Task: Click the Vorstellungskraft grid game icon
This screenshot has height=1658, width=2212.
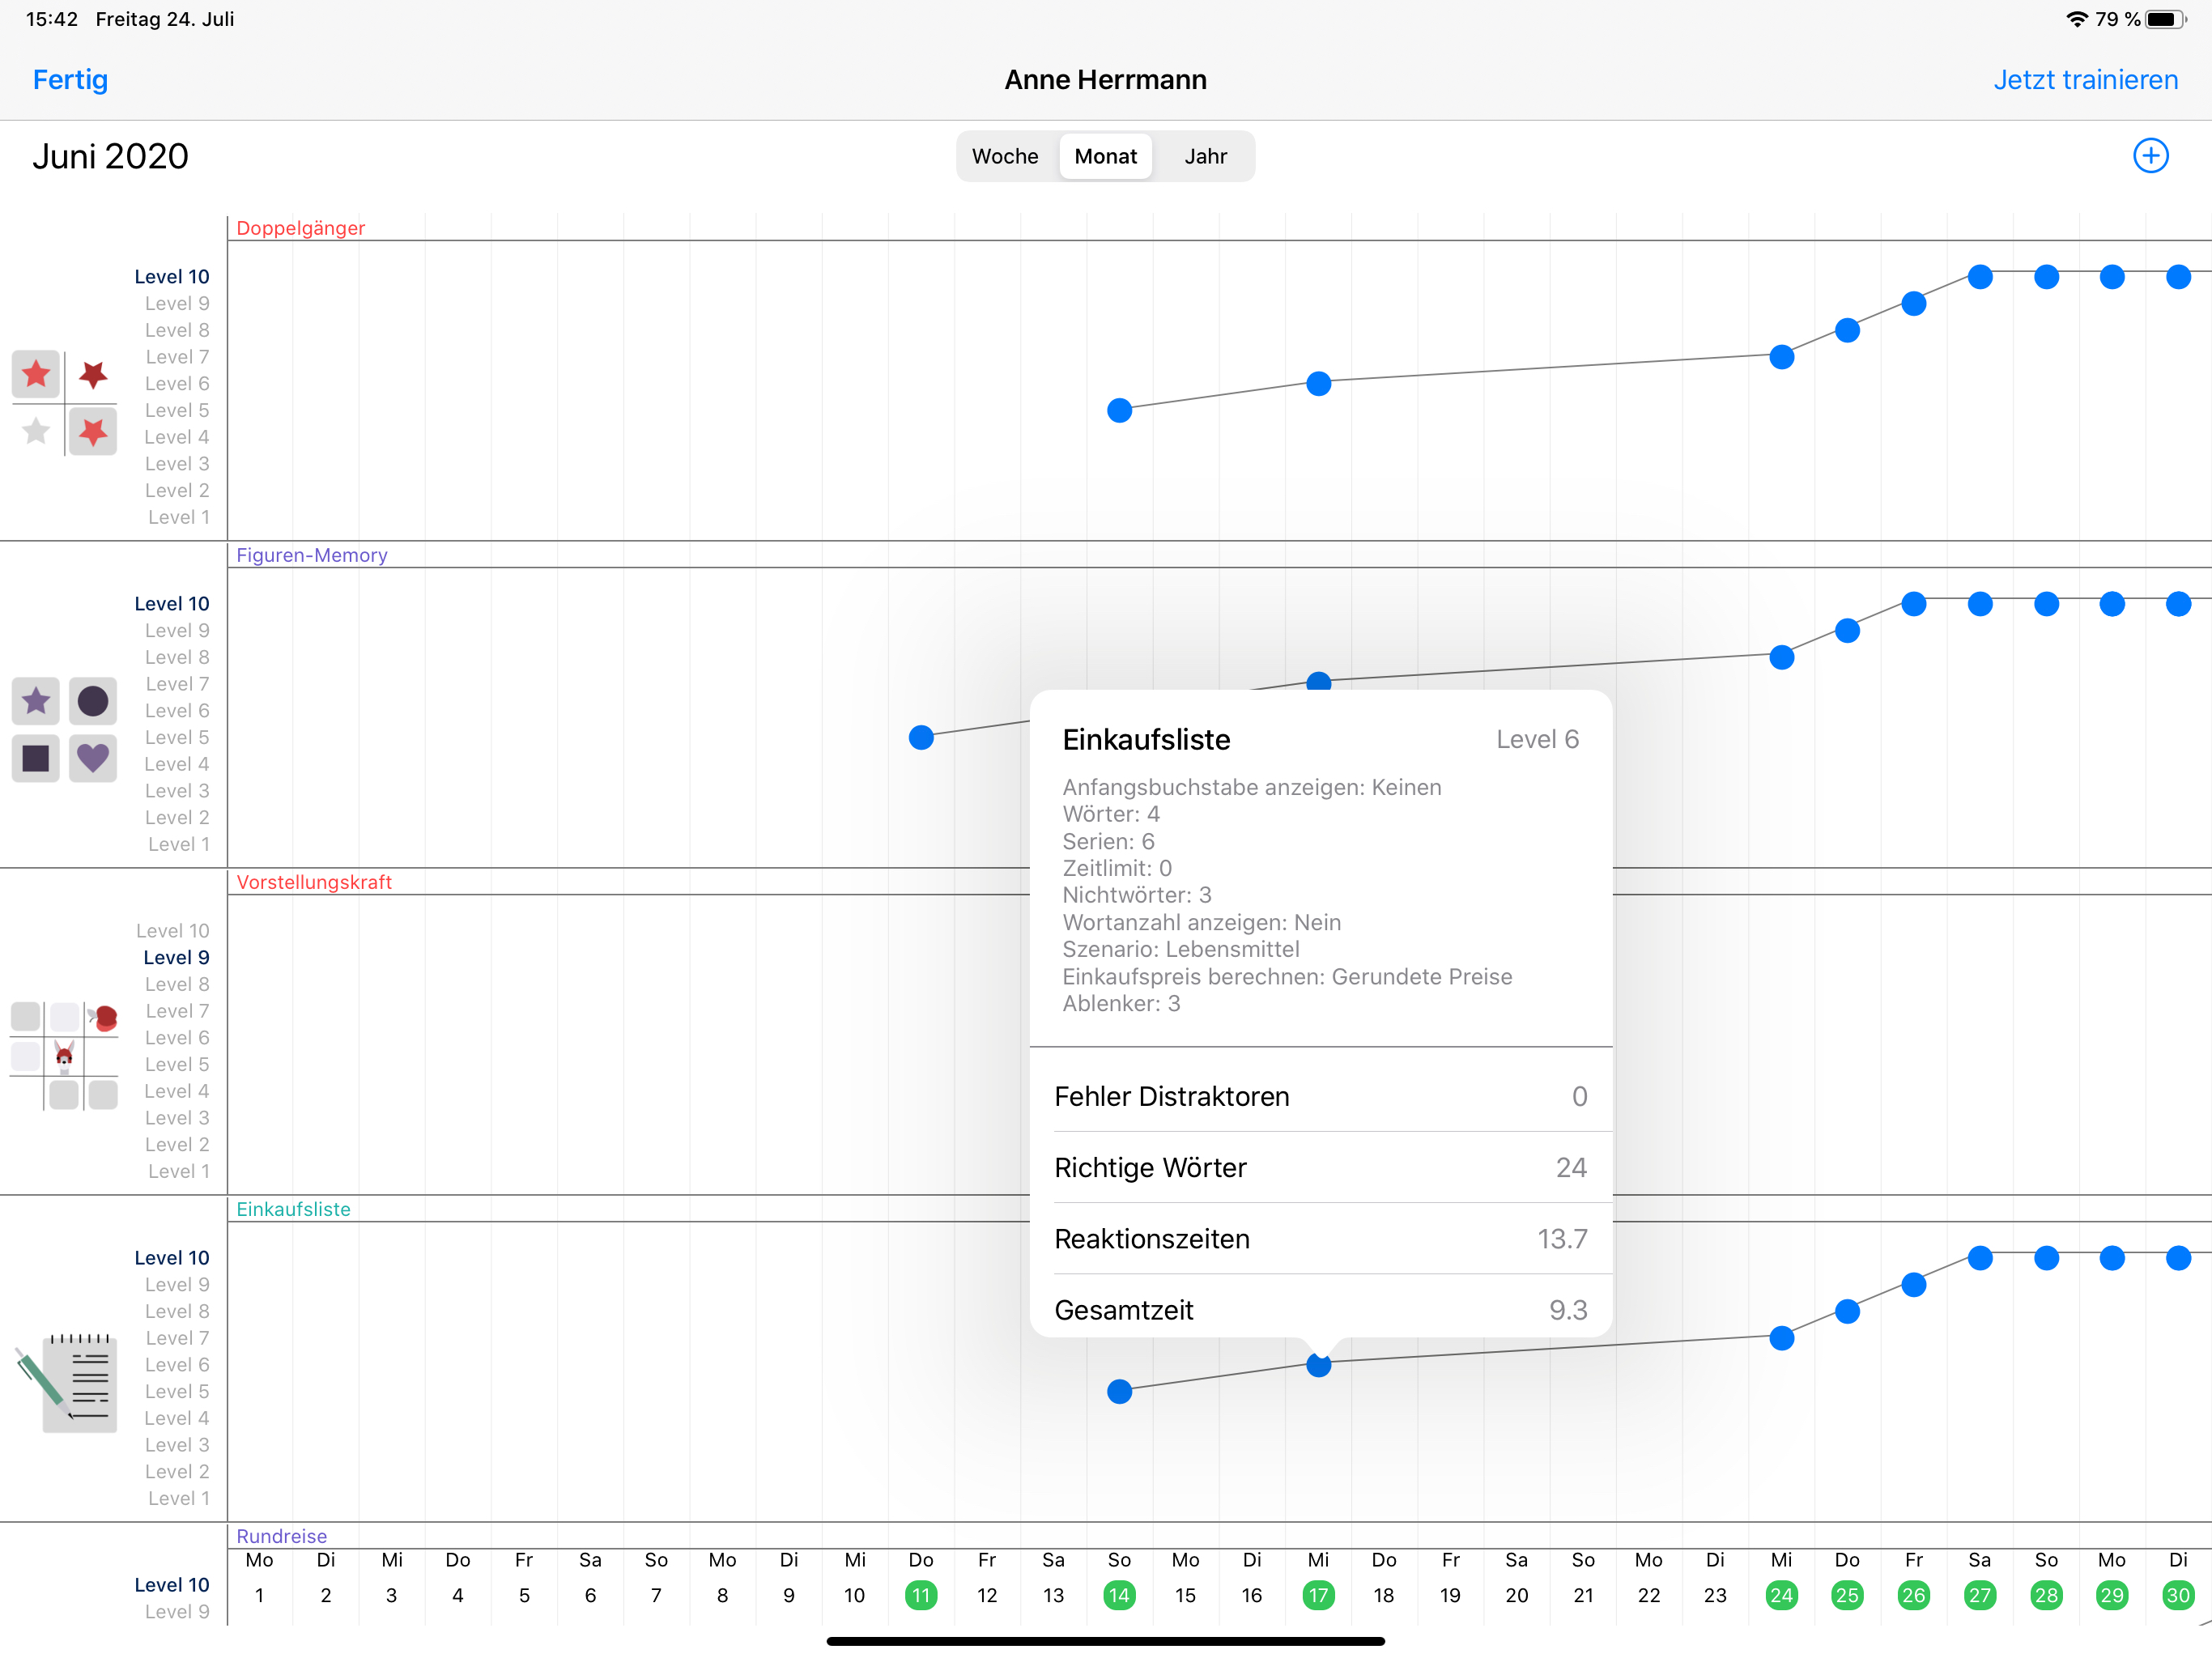Action: click(x=65, y=1055)
